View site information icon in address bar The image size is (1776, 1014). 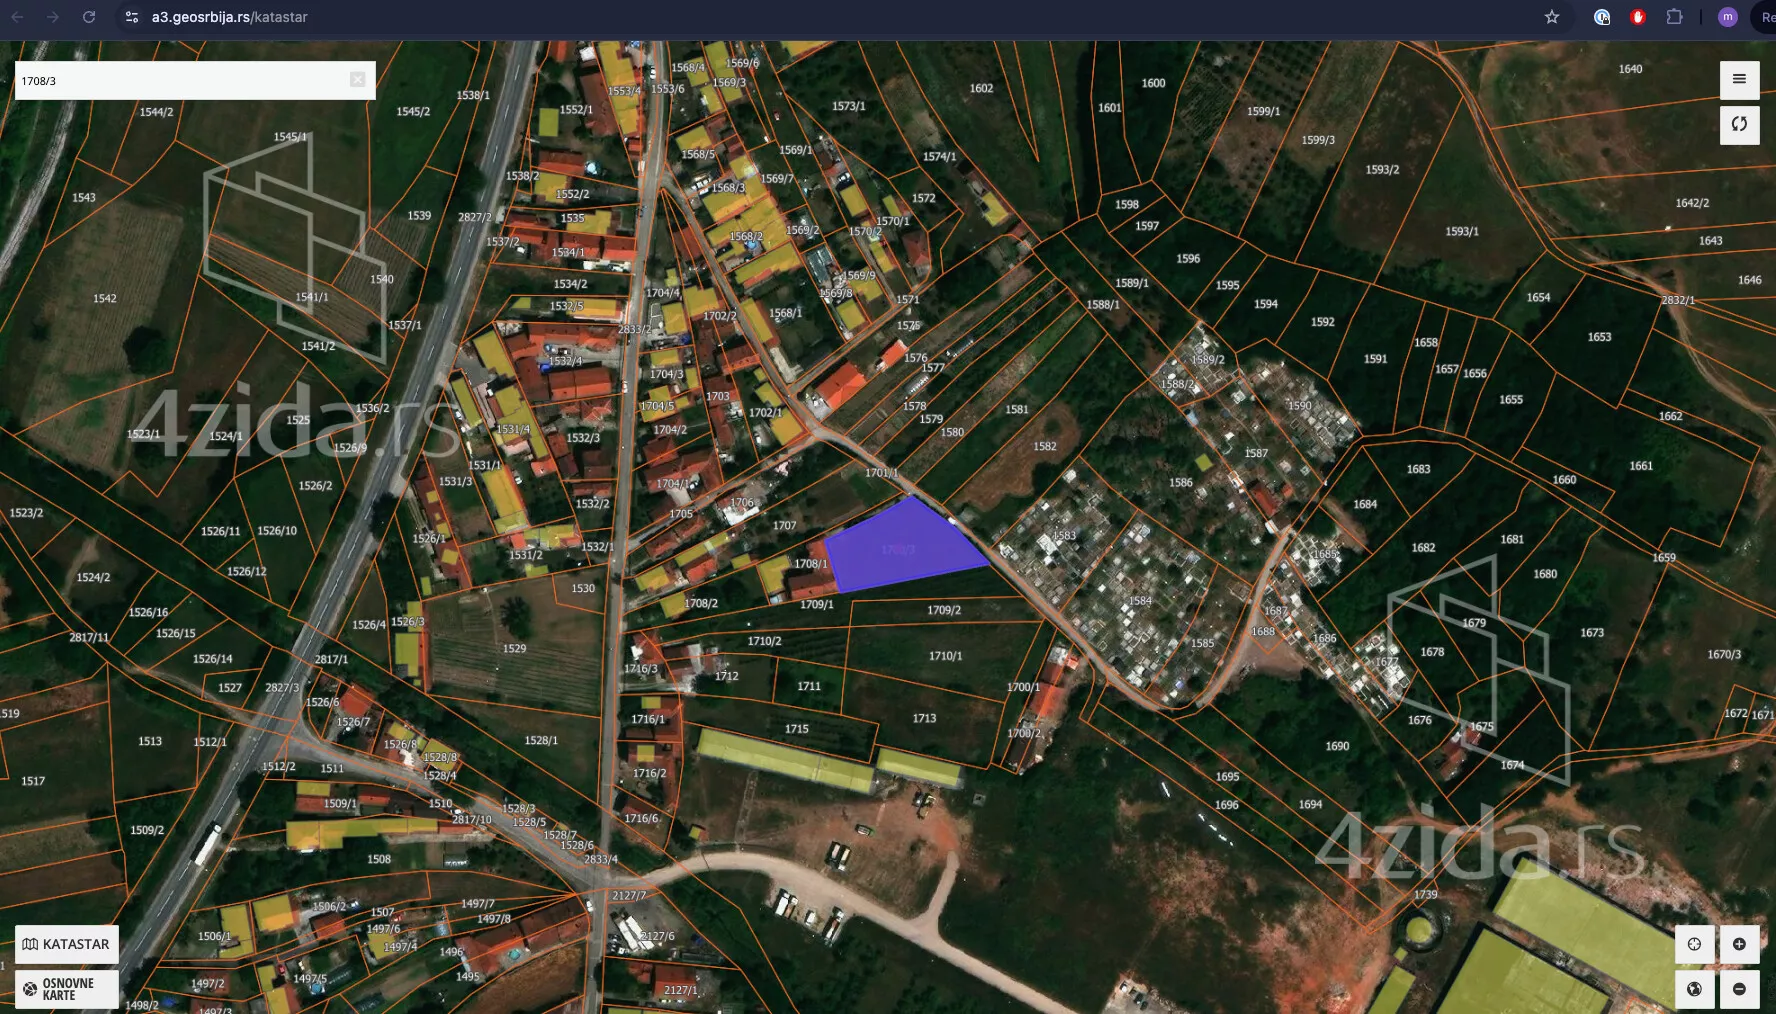[132, 17]
